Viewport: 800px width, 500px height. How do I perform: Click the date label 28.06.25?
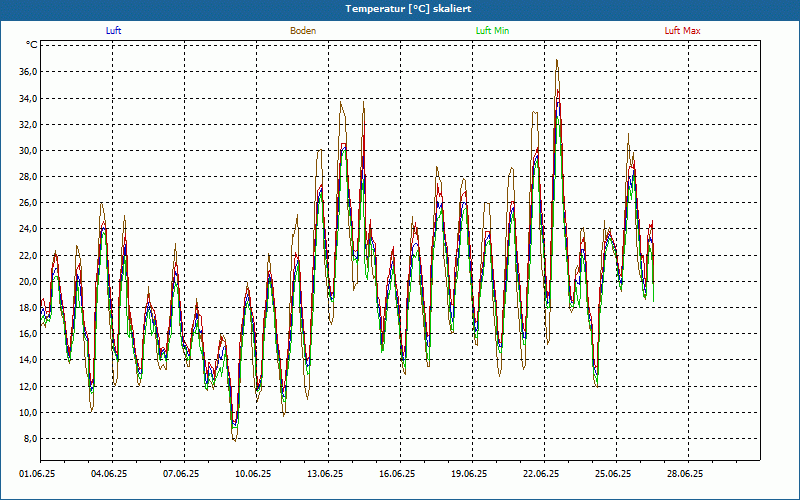click(x=684, y=474)
